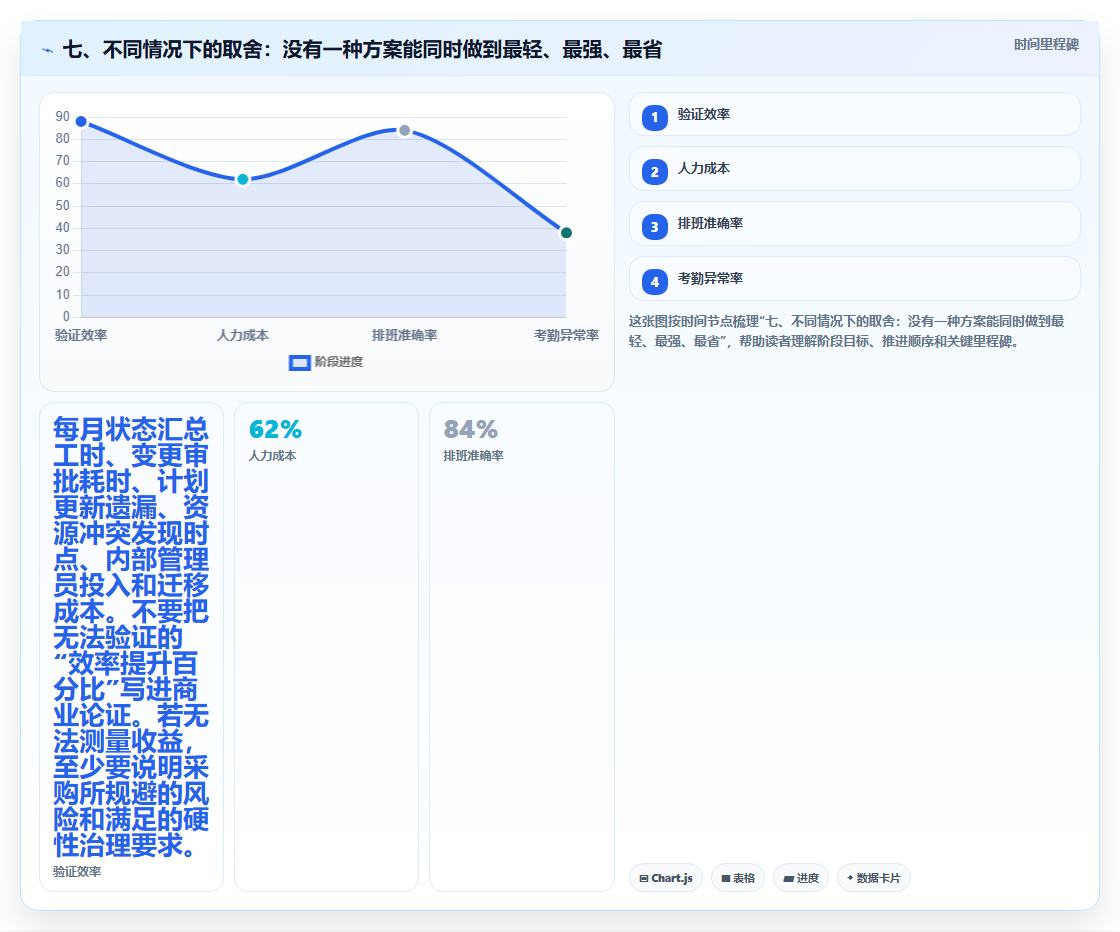Screen dimensions: 1120x932
Task: Click the gray 排班准确率 data point
Action: [x=405, y=131]
